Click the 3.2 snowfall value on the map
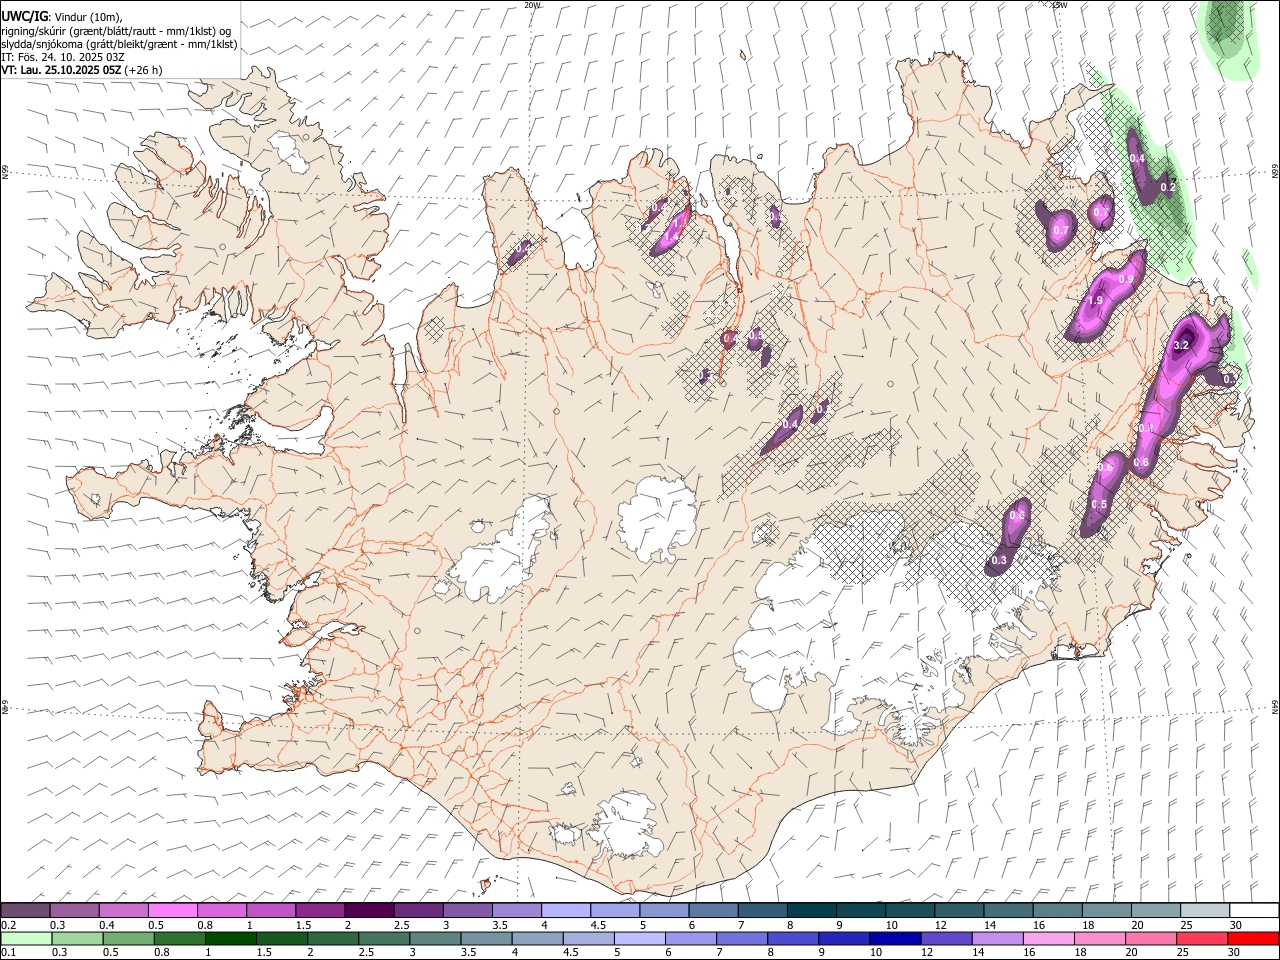This screenshot has height=960, width=1280. click(1181, 346)
